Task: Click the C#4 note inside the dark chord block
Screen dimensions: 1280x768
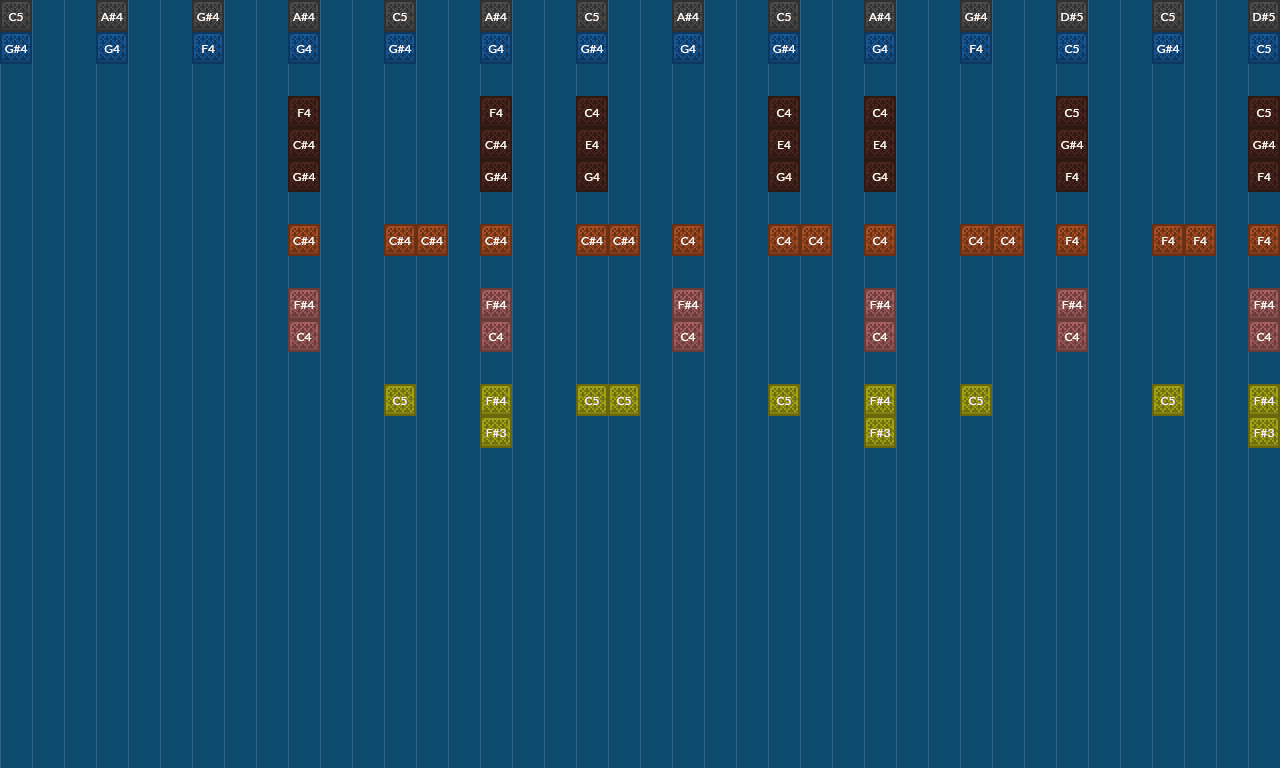Action: pyautogui.click(x=303, y=144)
